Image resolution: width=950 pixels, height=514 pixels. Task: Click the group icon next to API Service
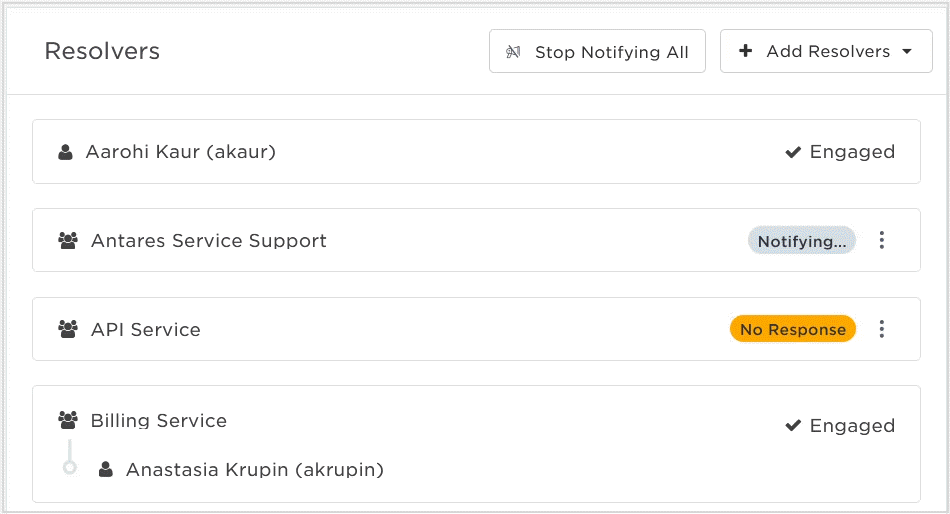click(x=68, y=329)
